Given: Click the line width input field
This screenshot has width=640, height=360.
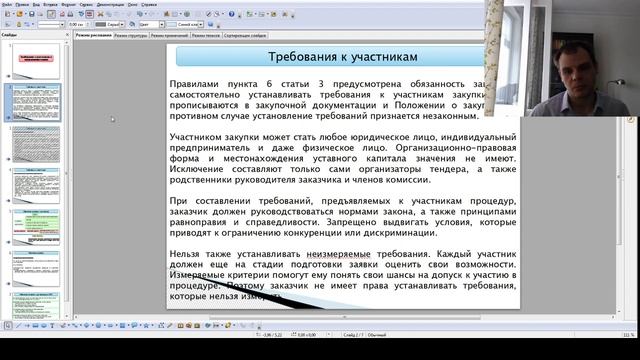Looking at the screenshot, I should point(78,24).
